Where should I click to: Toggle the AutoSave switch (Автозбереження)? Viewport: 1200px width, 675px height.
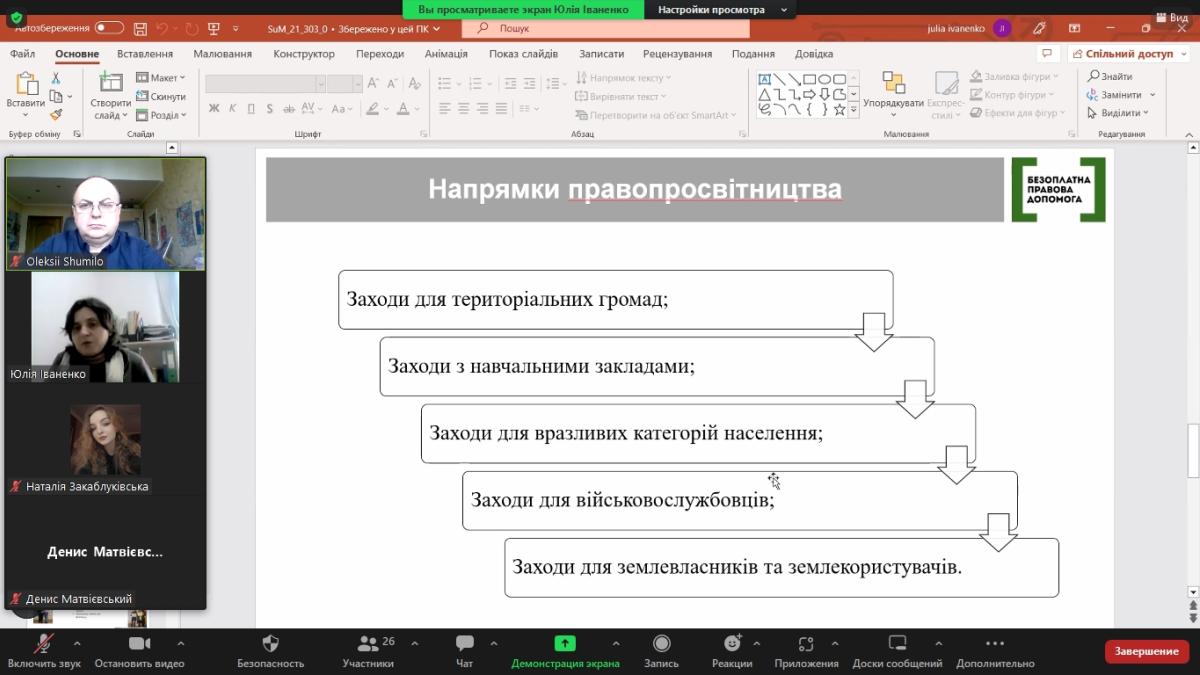point(109,28)
